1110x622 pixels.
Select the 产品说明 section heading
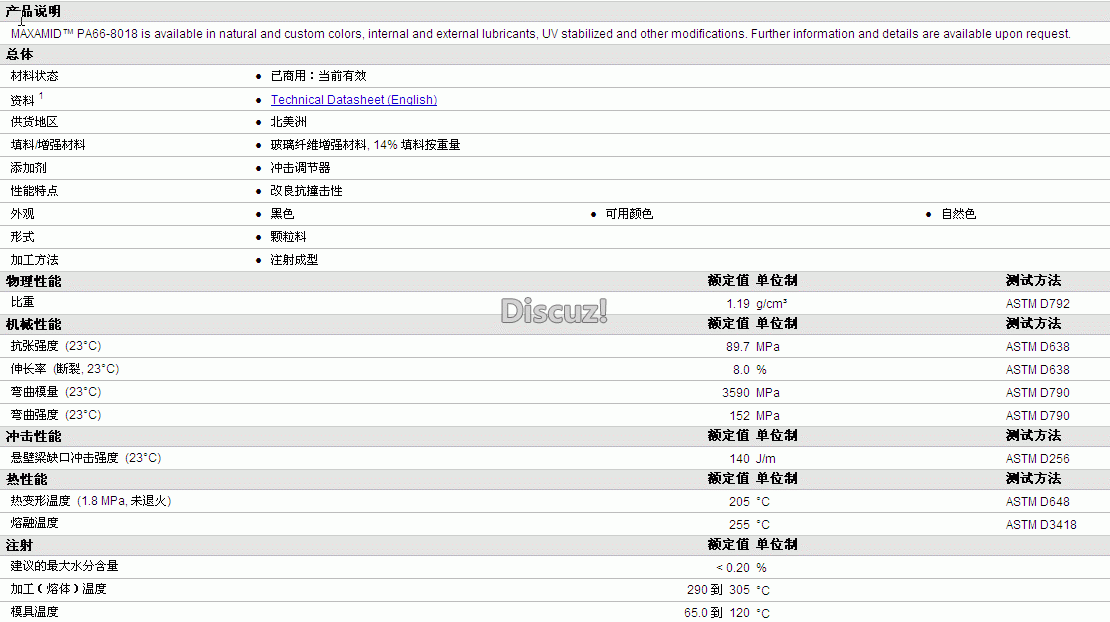33,11
